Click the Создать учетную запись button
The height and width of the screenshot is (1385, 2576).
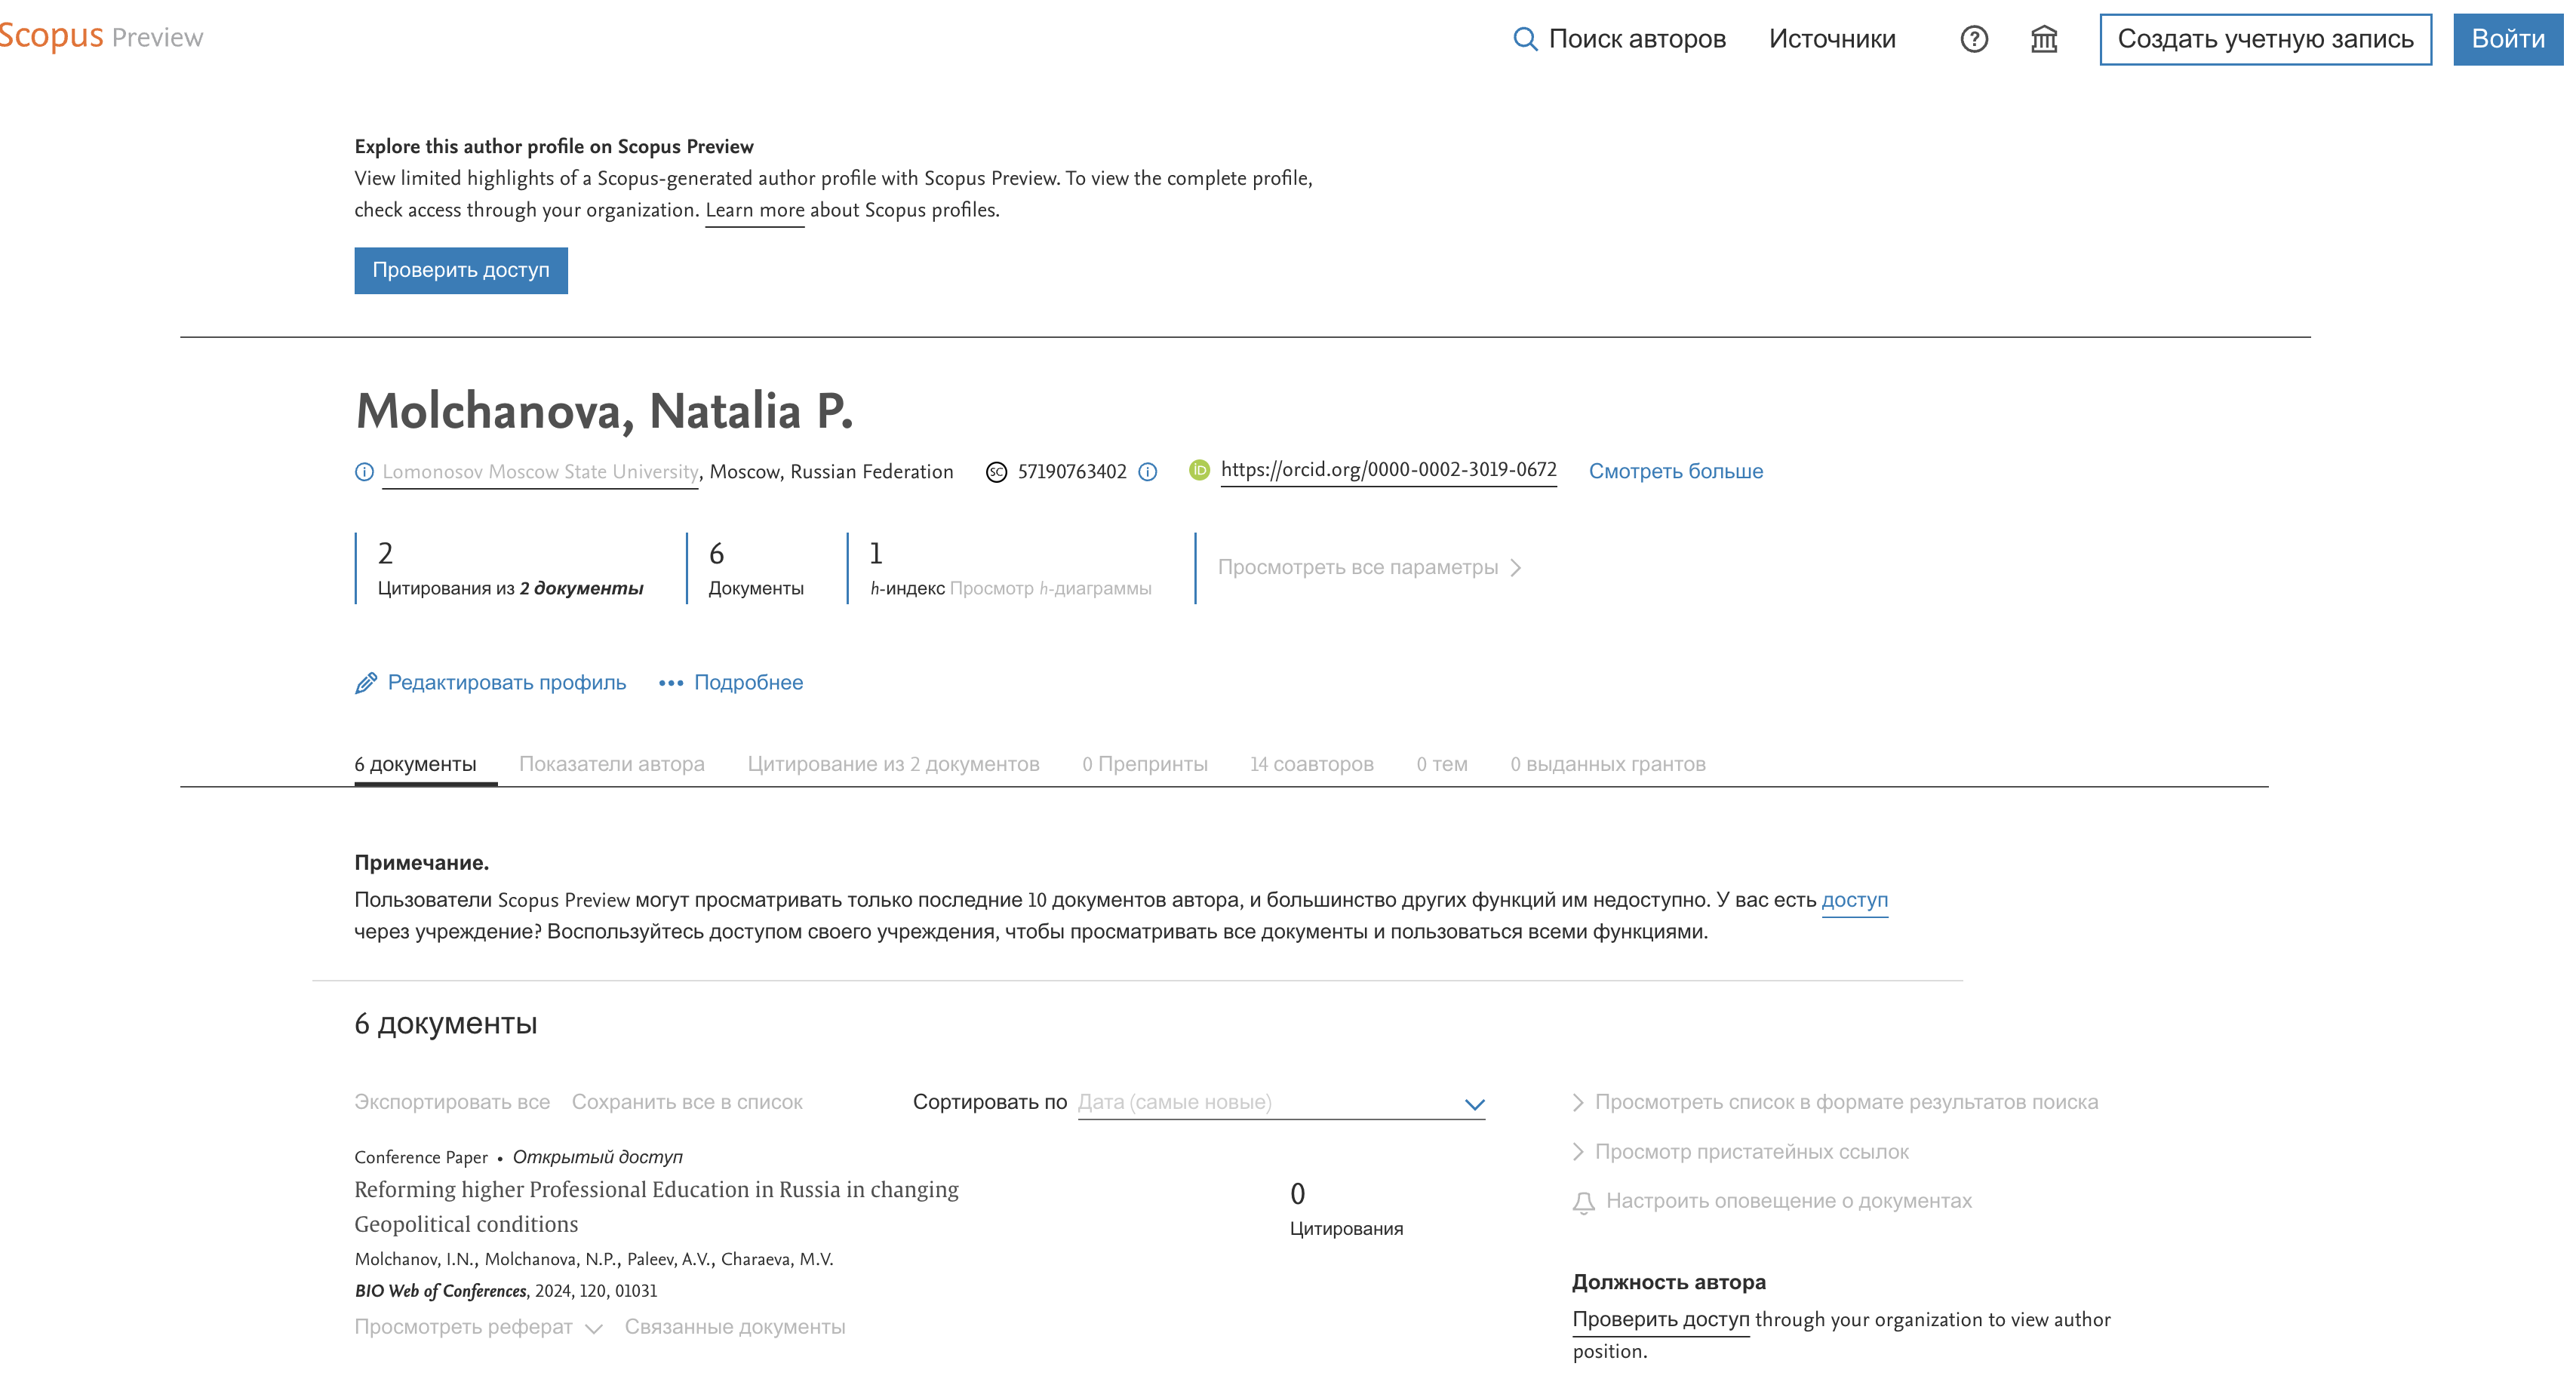(2265, 39)
